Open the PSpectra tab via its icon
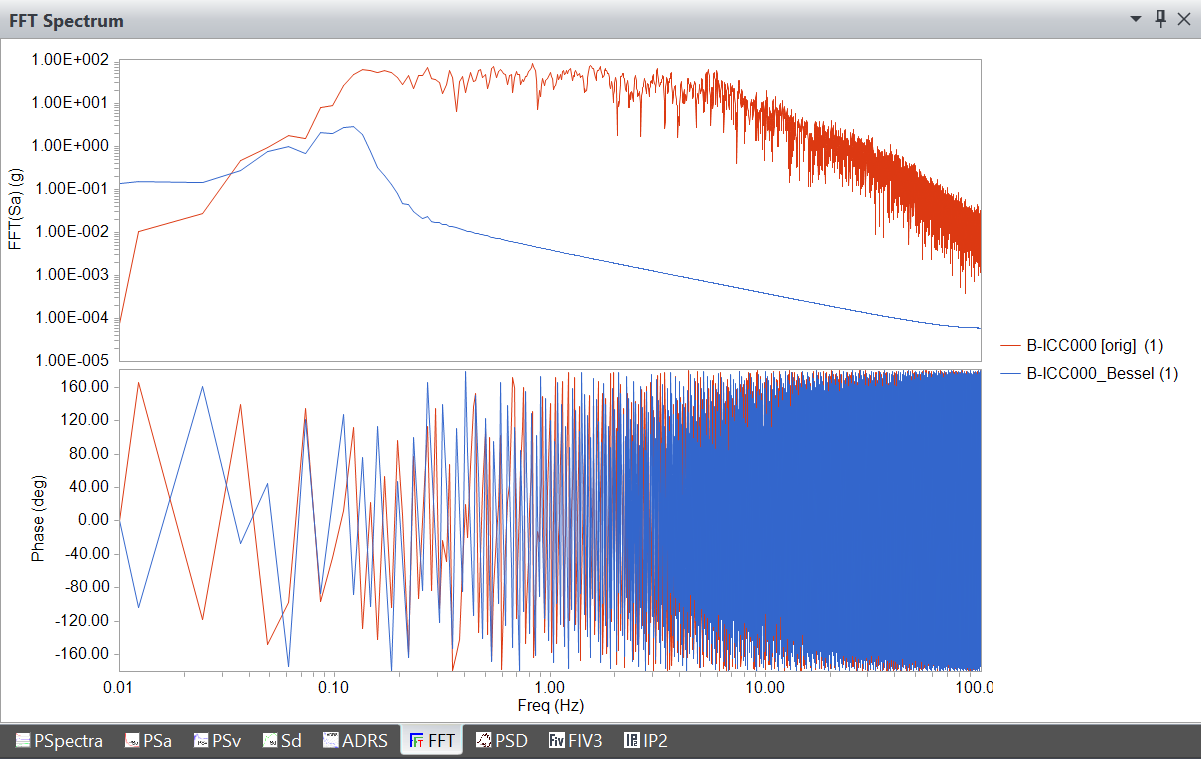The height and width of the screenshot is (759, 1201). [x=23, y=741]
